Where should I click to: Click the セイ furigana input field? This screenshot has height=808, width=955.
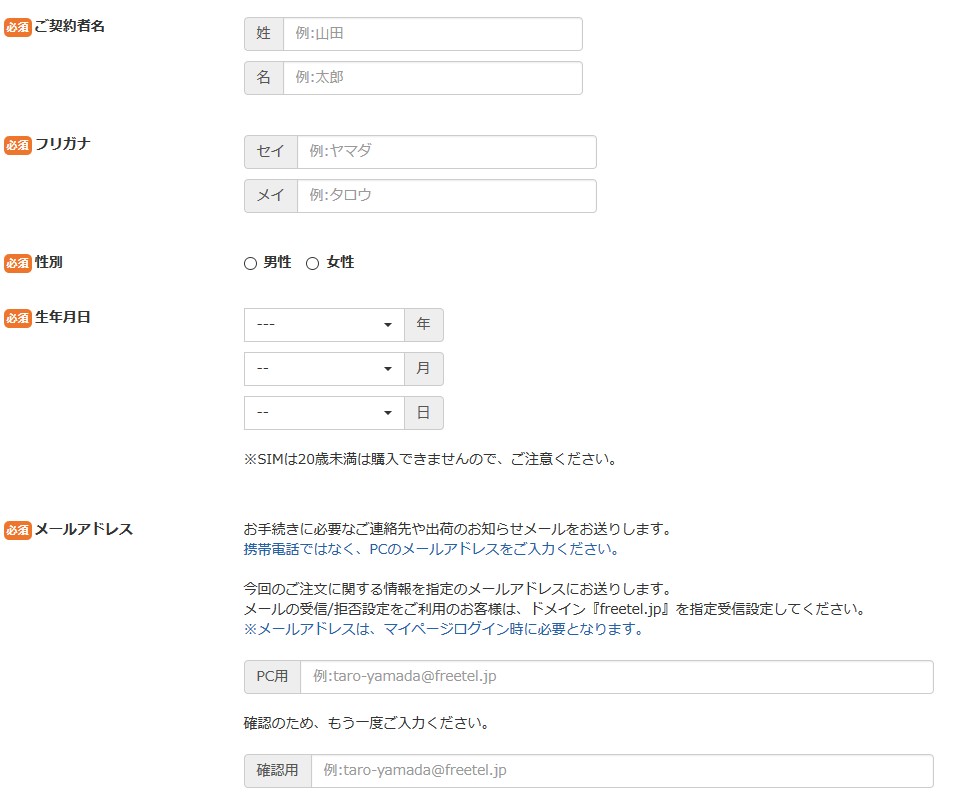click(x=446, y=152)
